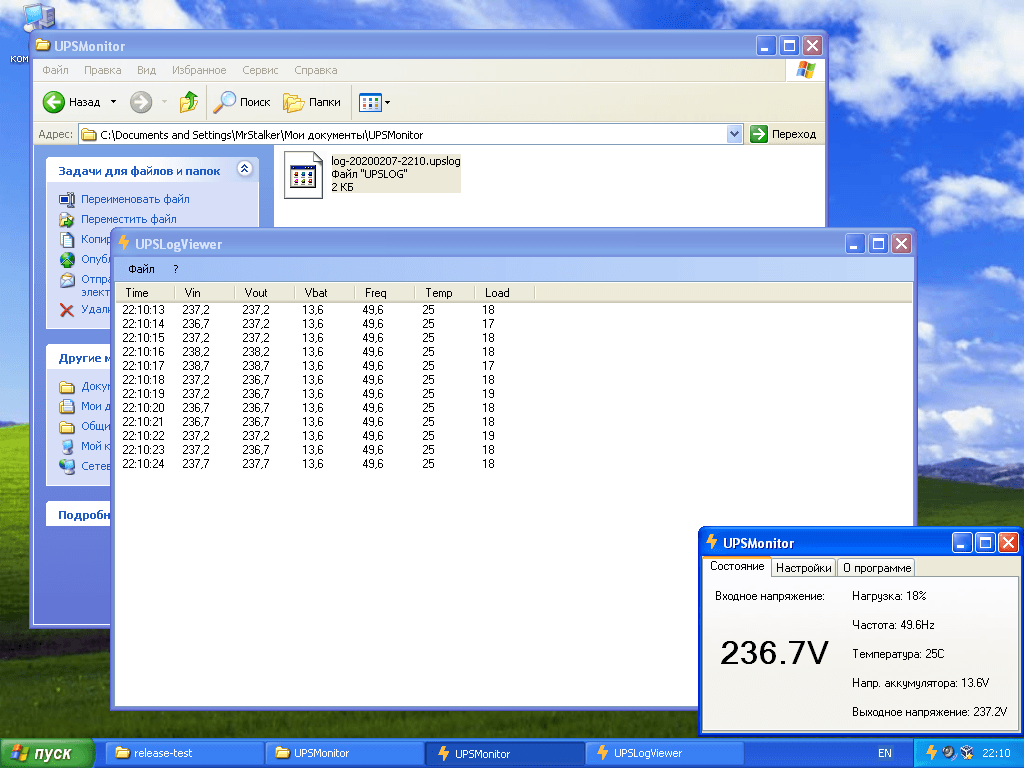This screenshot has width=1024, height=768.
Task: Click the Start (пуск) button
Action: 47,753
